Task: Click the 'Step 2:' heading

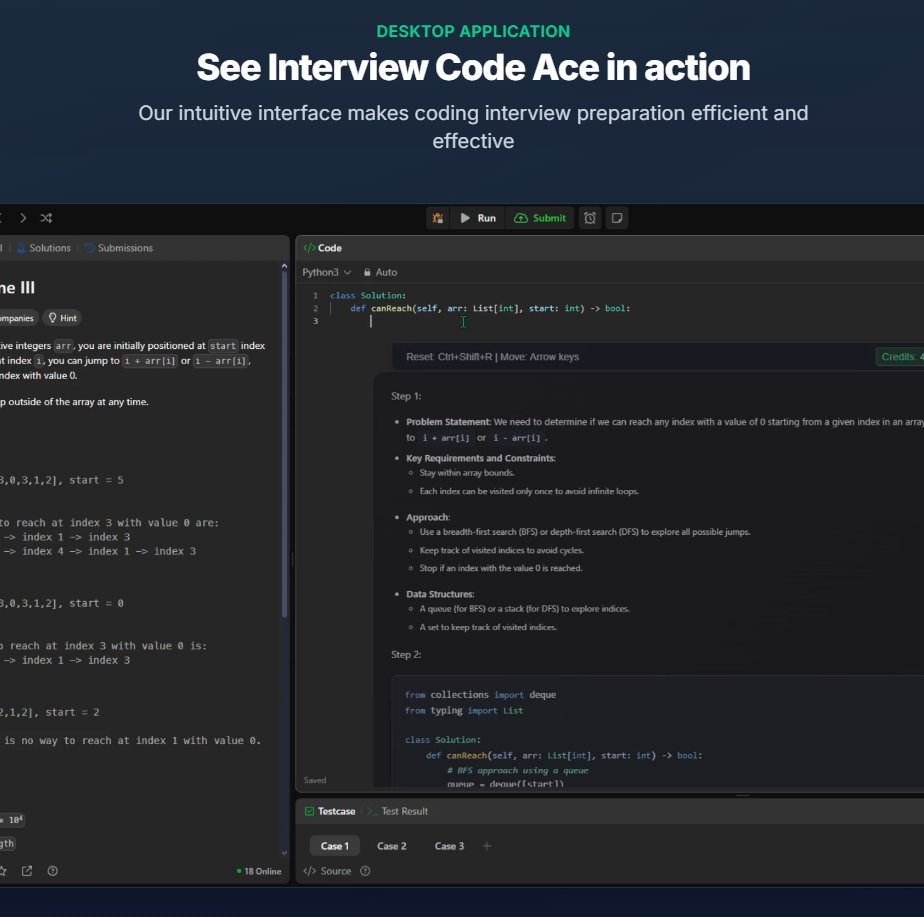Action: pos(406,655)
